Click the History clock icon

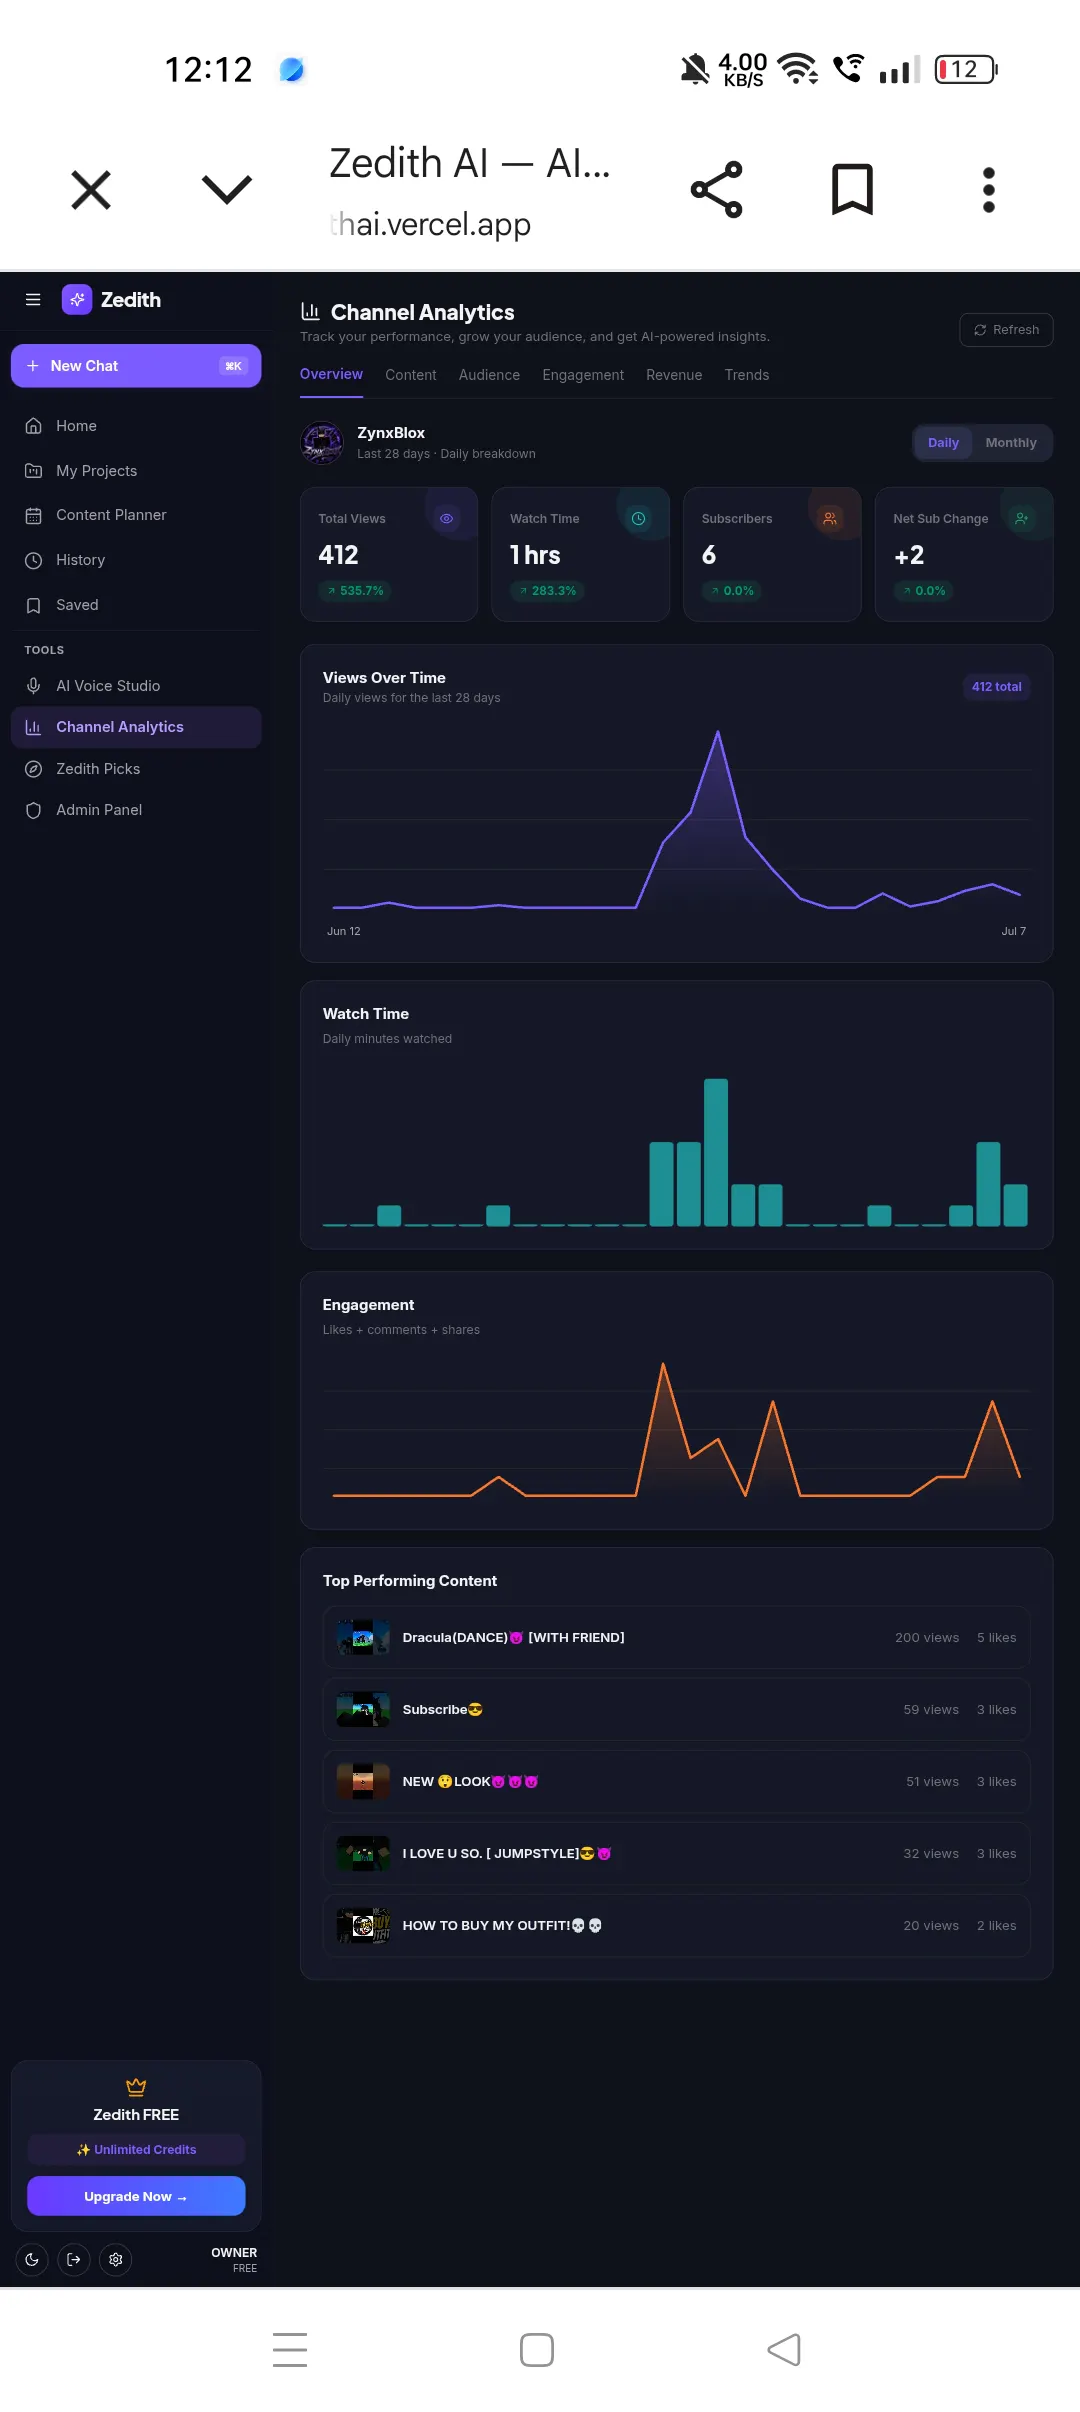point(33,560)
